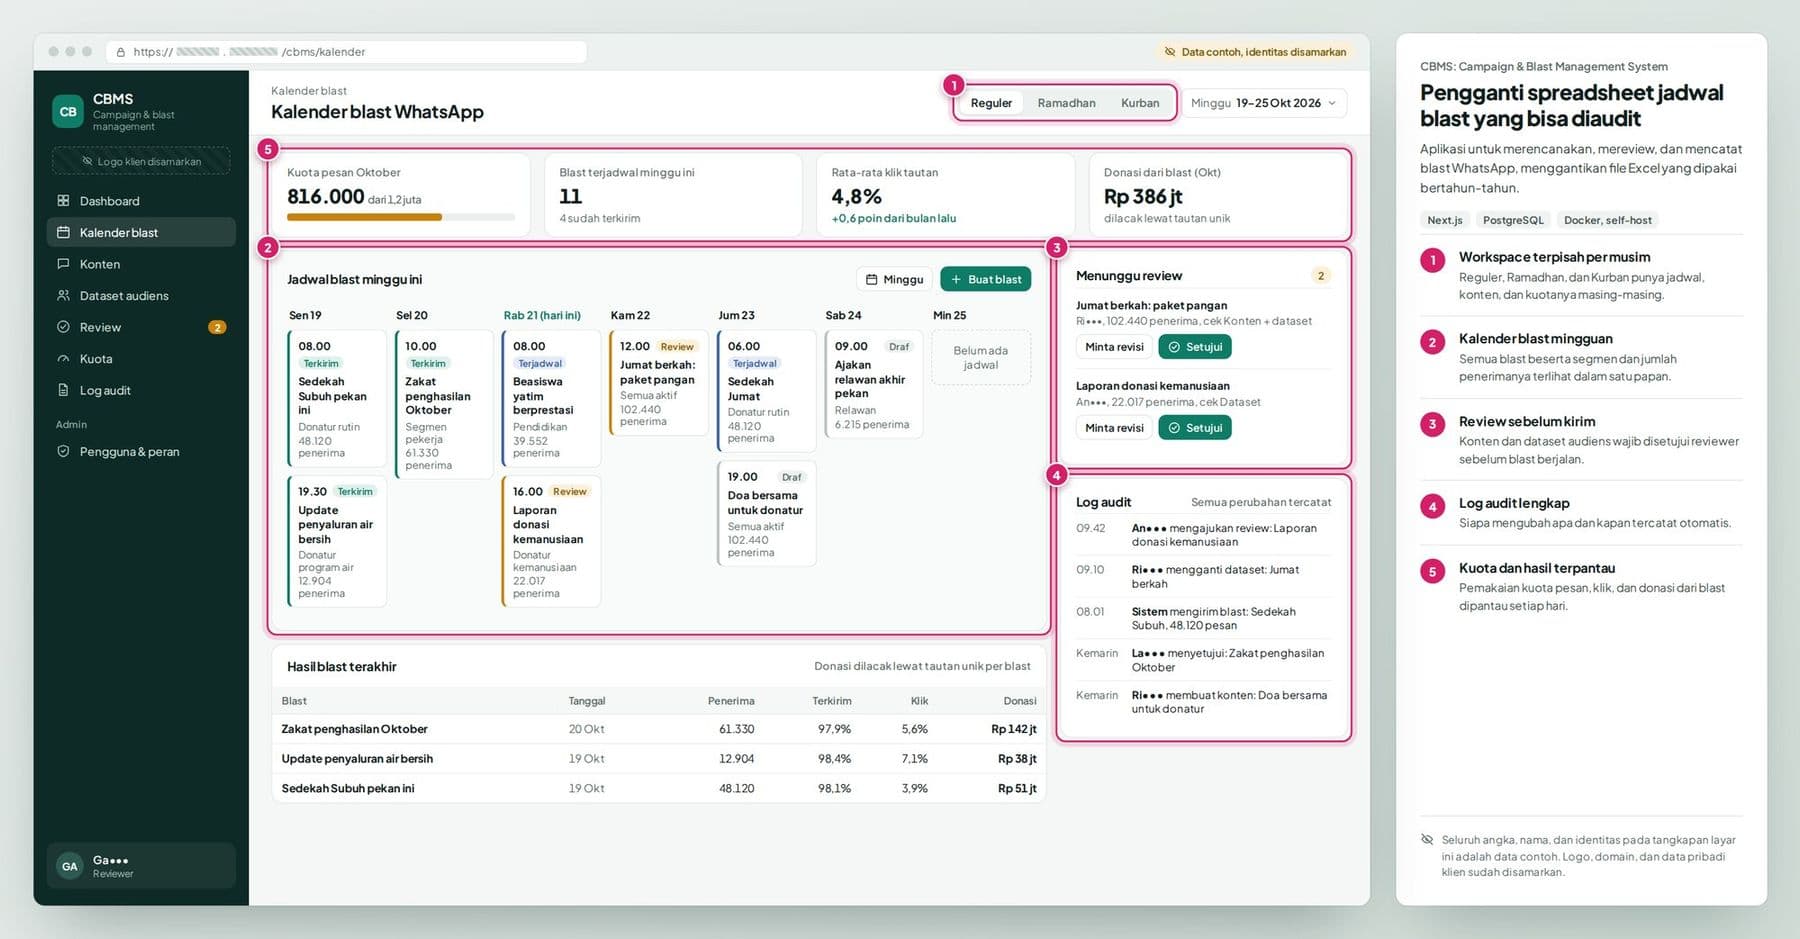Click the hidden-eye icon beside Data contoh
Image resolution: width=1800 pixels, height=939 pixels.
1169,52
